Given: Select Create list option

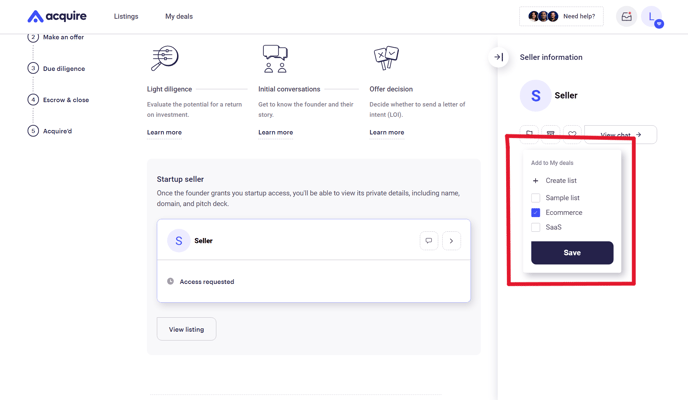Looking at the screenshot, I should point(561,181).
